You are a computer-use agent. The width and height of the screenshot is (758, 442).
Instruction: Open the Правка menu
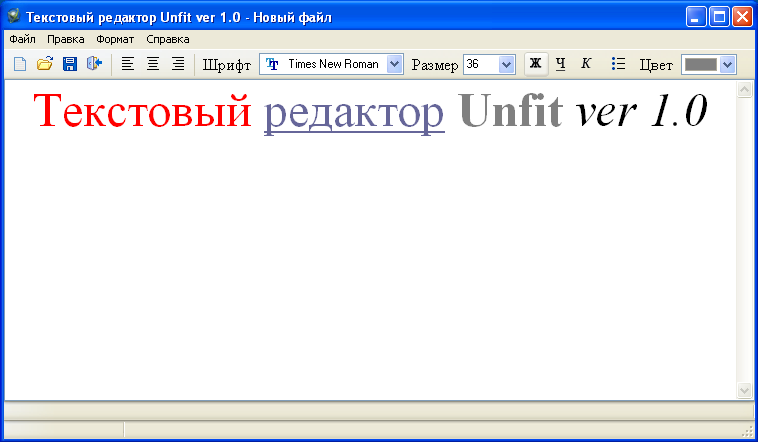pos(66,39)
